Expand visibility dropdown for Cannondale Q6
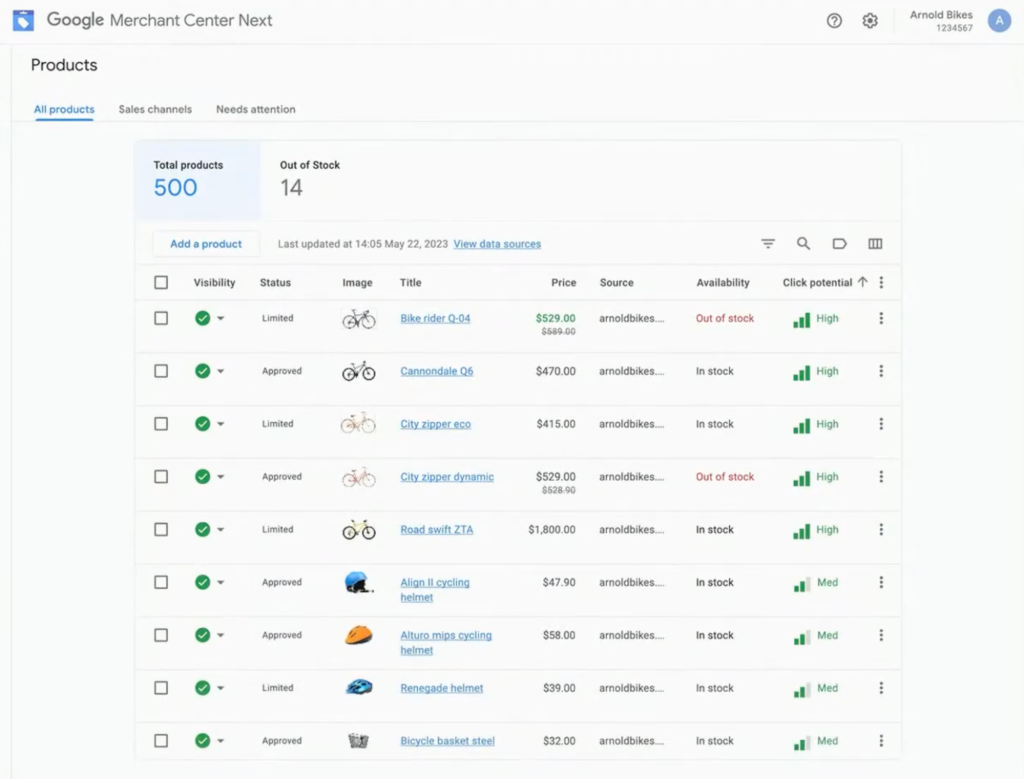 point(221,372)
